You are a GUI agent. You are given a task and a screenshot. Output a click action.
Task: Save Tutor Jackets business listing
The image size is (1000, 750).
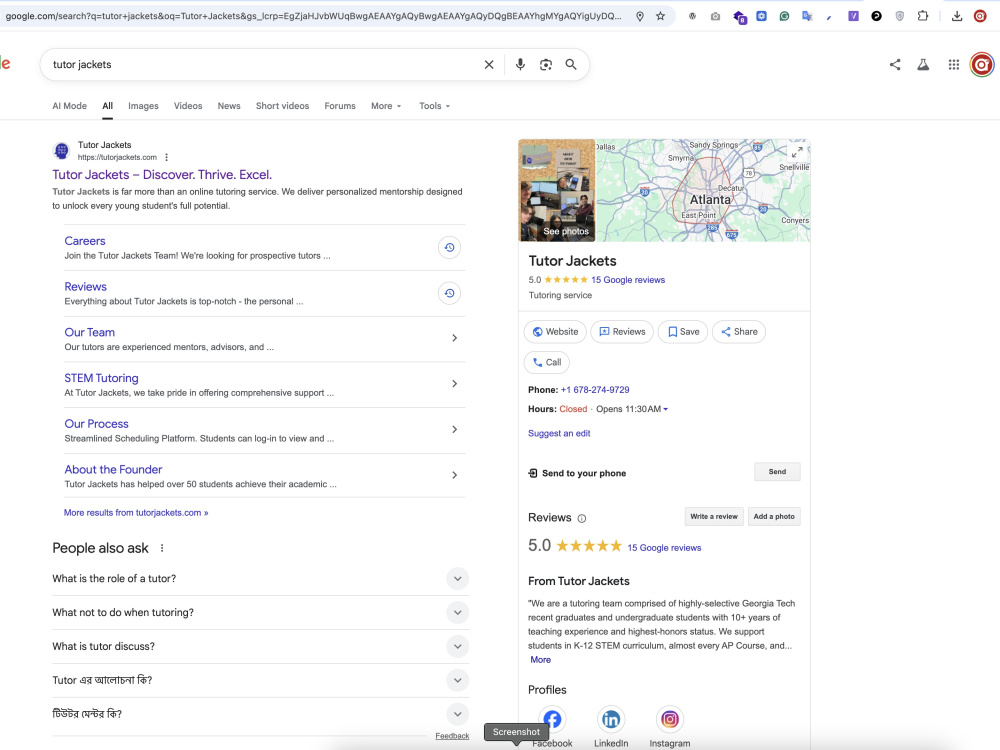pos(683,332)
